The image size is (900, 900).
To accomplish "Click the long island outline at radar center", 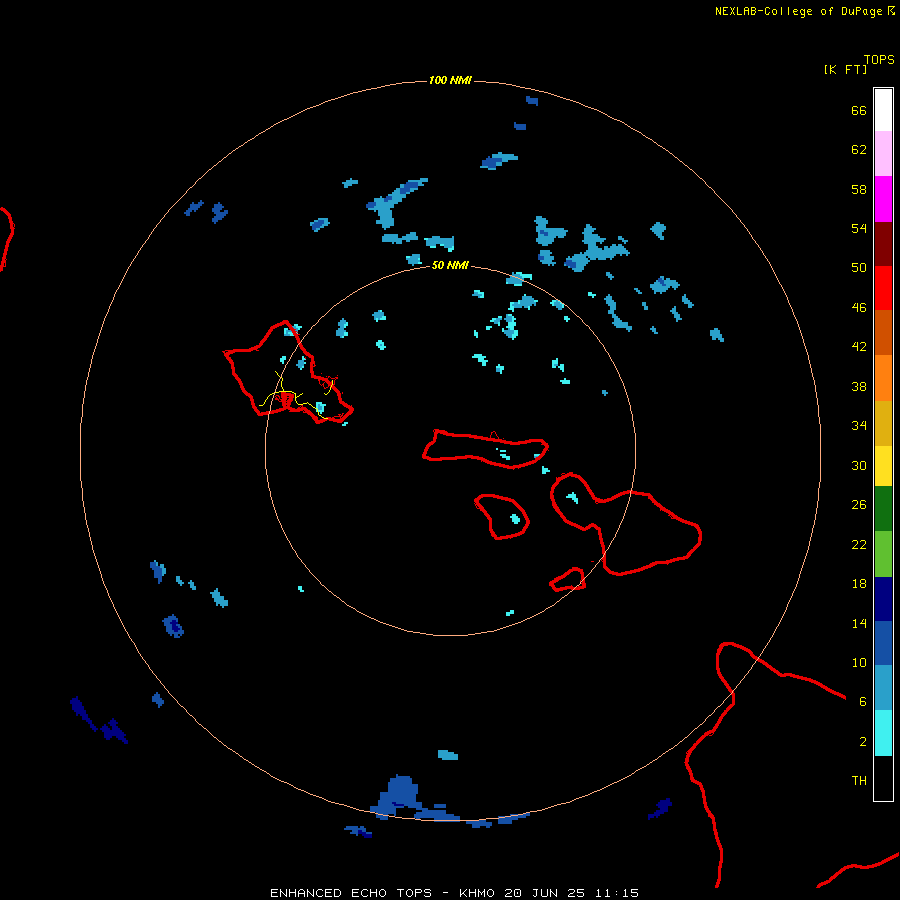I will (x=486, y=449).
